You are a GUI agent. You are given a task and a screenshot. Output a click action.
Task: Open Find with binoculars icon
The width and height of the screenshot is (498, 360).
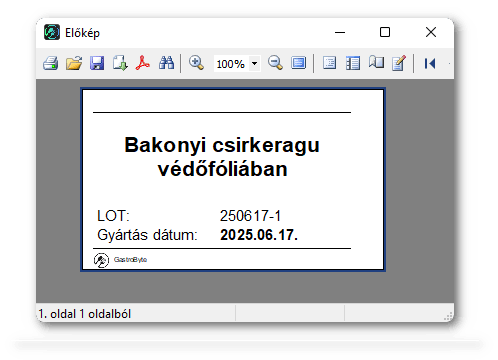click(166, 63)
